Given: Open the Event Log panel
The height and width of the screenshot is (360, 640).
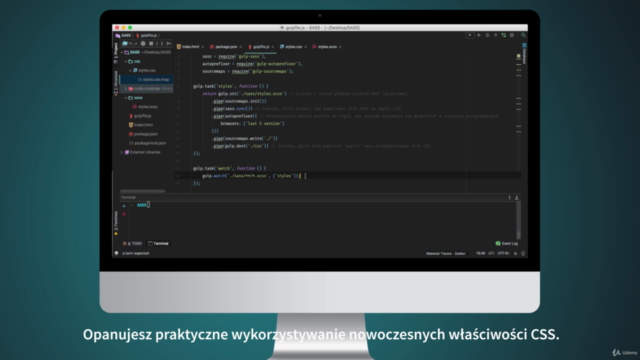Looking at the screenshot, I should point(507,244).
